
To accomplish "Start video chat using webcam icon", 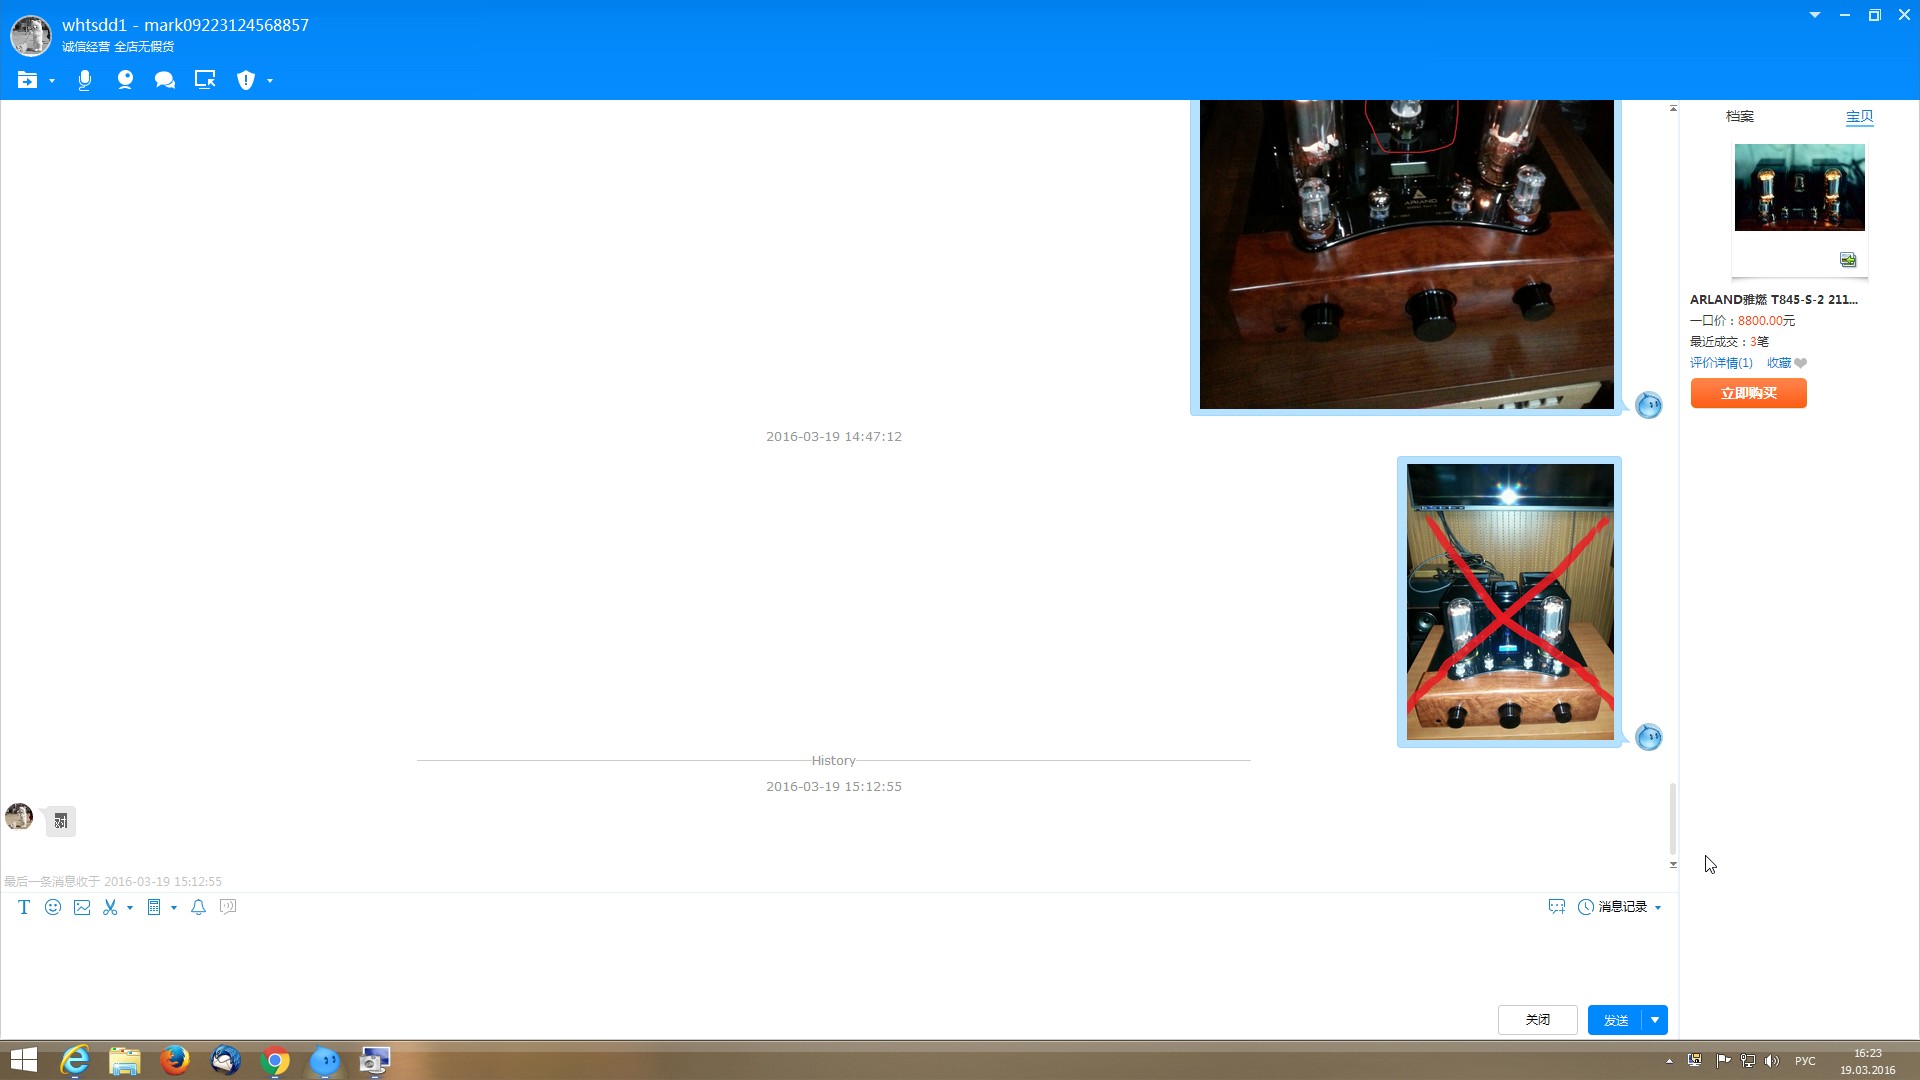I will tap(125, 80).
